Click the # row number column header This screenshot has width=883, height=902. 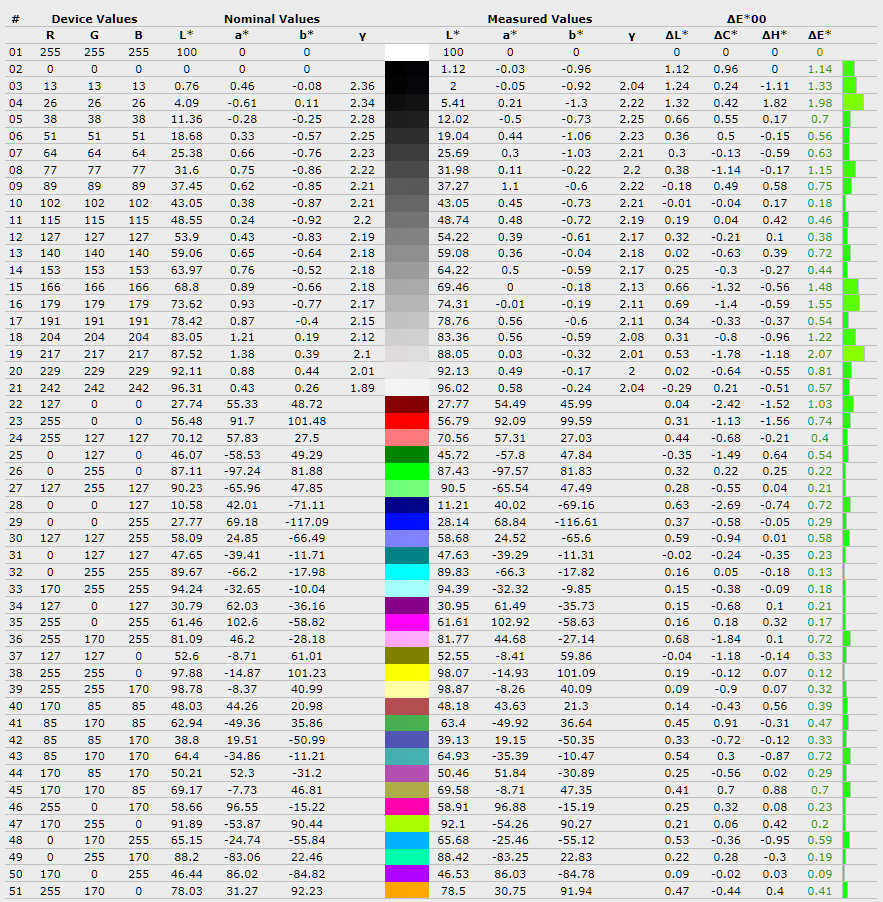(x=15, y=19)
